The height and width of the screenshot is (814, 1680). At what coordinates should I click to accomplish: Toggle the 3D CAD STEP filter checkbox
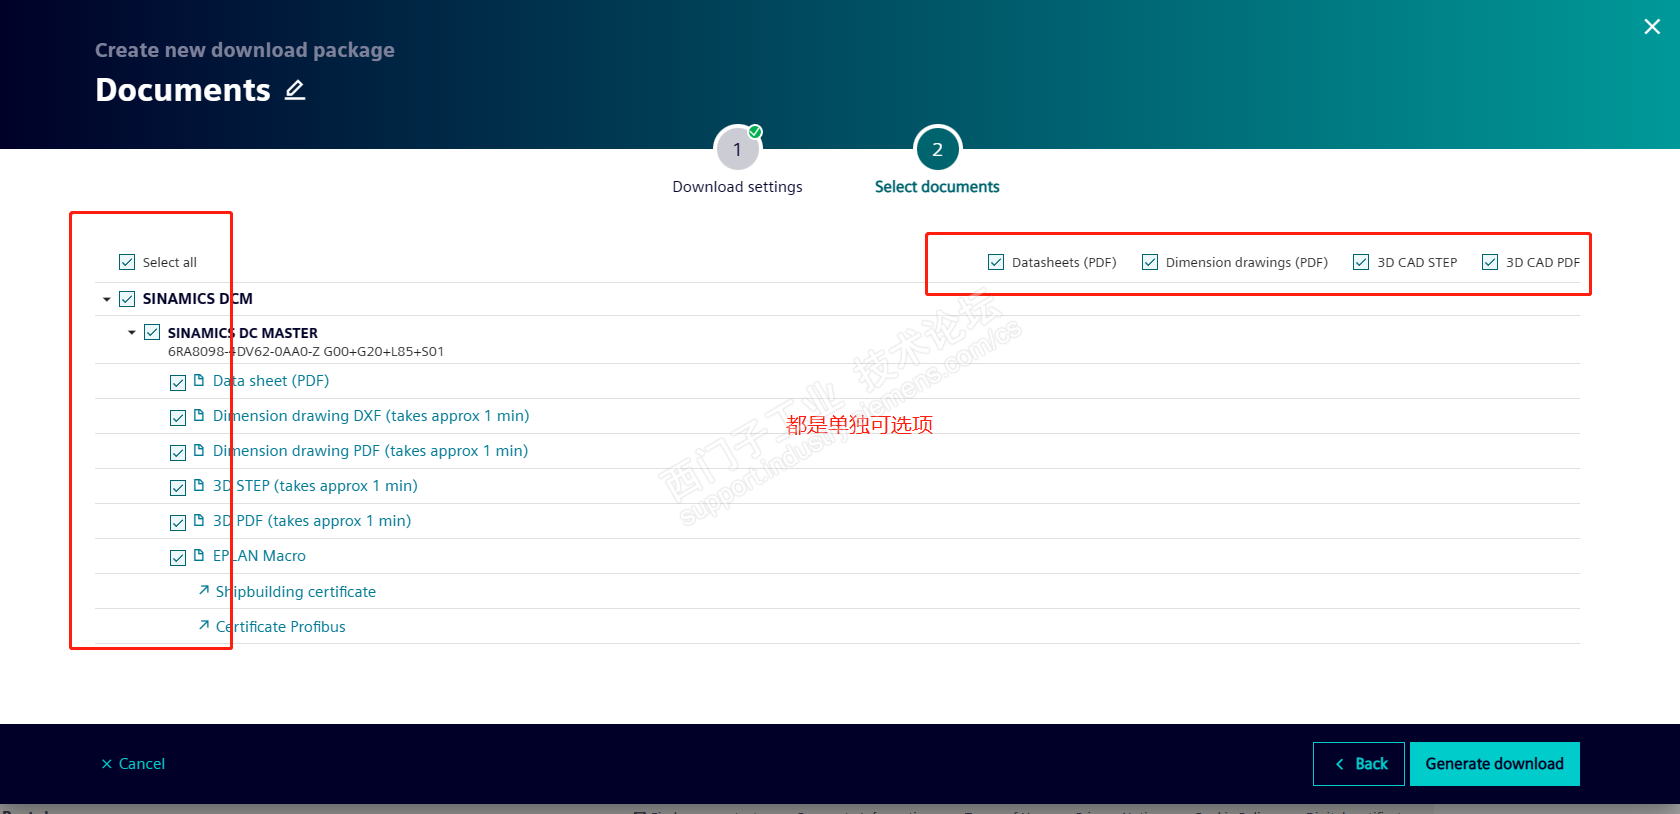pos(1361,262)
